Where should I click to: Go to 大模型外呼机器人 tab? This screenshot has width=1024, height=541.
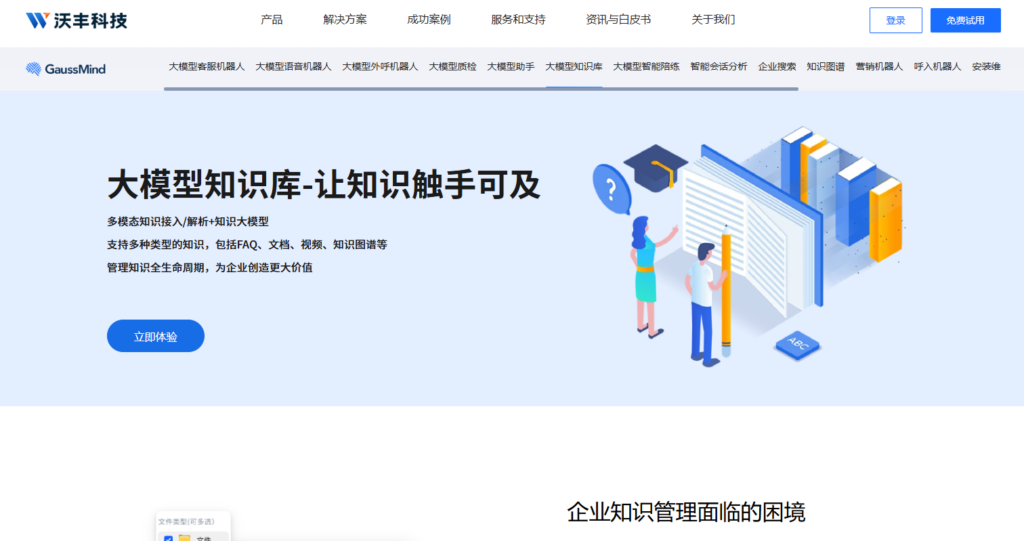380,67
